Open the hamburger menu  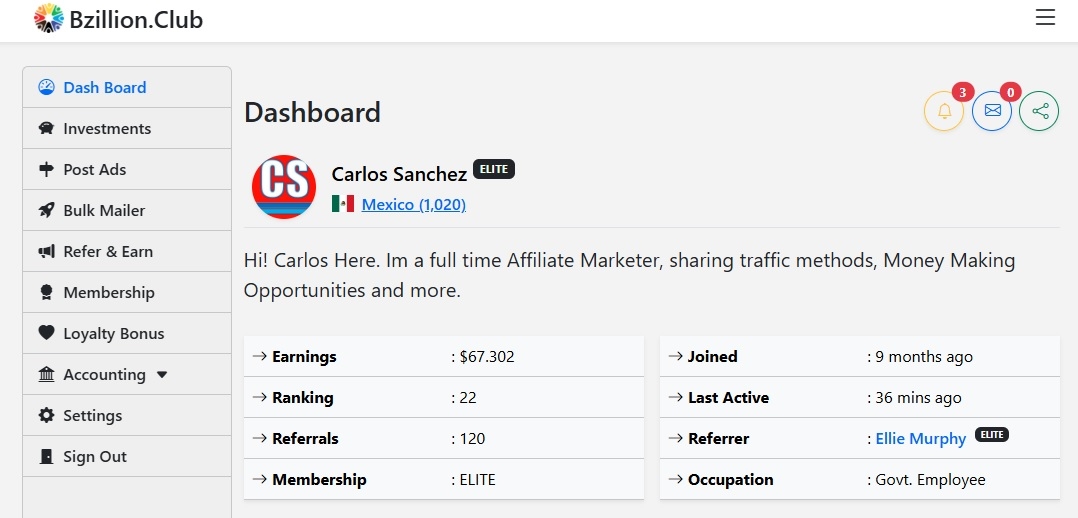[x=1045, y=18]
